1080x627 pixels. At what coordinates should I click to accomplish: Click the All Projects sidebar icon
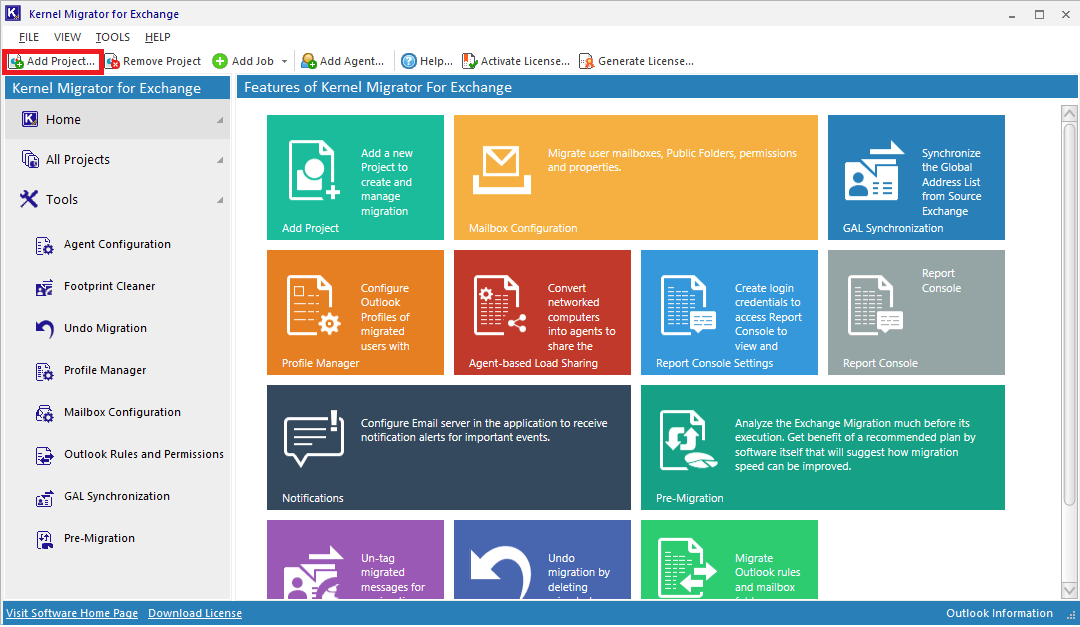pyautogui.click(x=30, y=159)
